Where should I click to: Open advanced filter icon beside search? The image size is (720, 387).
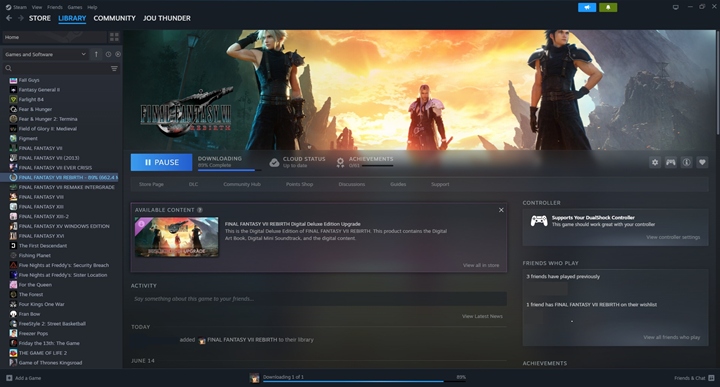[x=114, y=68]
